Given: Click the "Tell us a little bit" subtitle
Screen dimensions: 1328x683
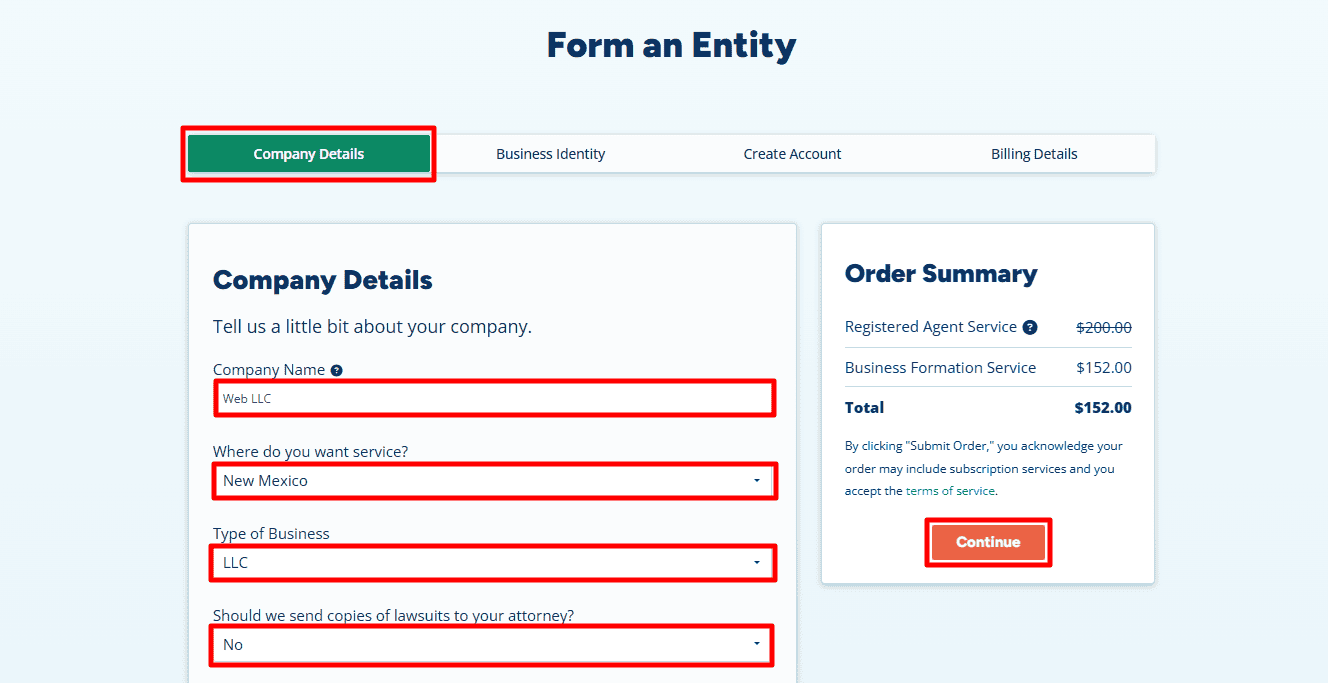Looking at the screenshot, I should coord(372,327).
